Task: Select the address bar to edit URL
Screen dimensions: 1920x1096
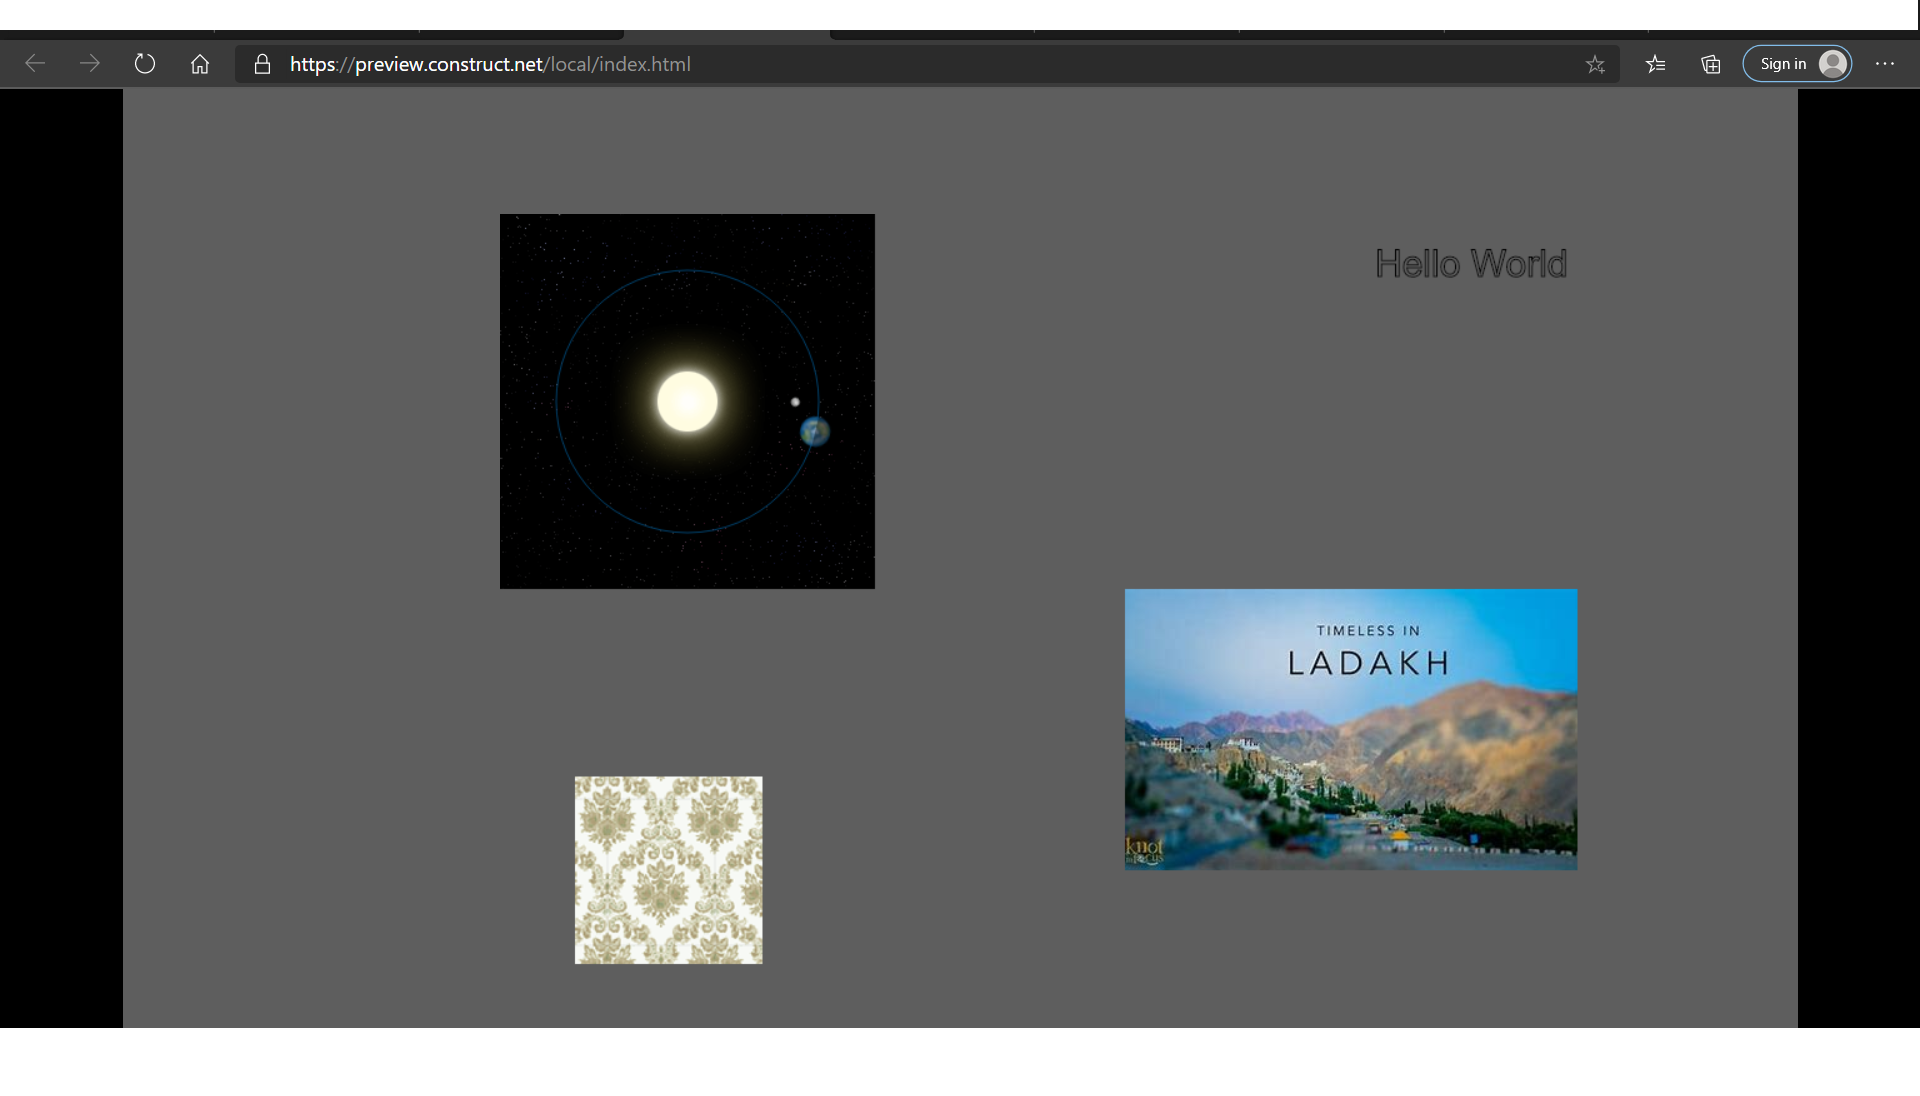Action: (x=900, y=64)
